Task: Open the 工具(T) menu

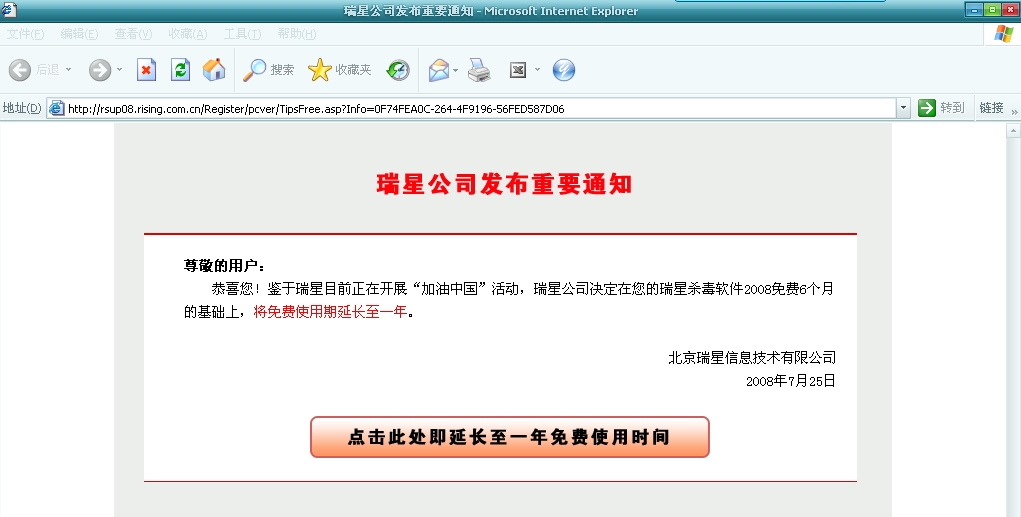Action: click(x=242, y=34)
